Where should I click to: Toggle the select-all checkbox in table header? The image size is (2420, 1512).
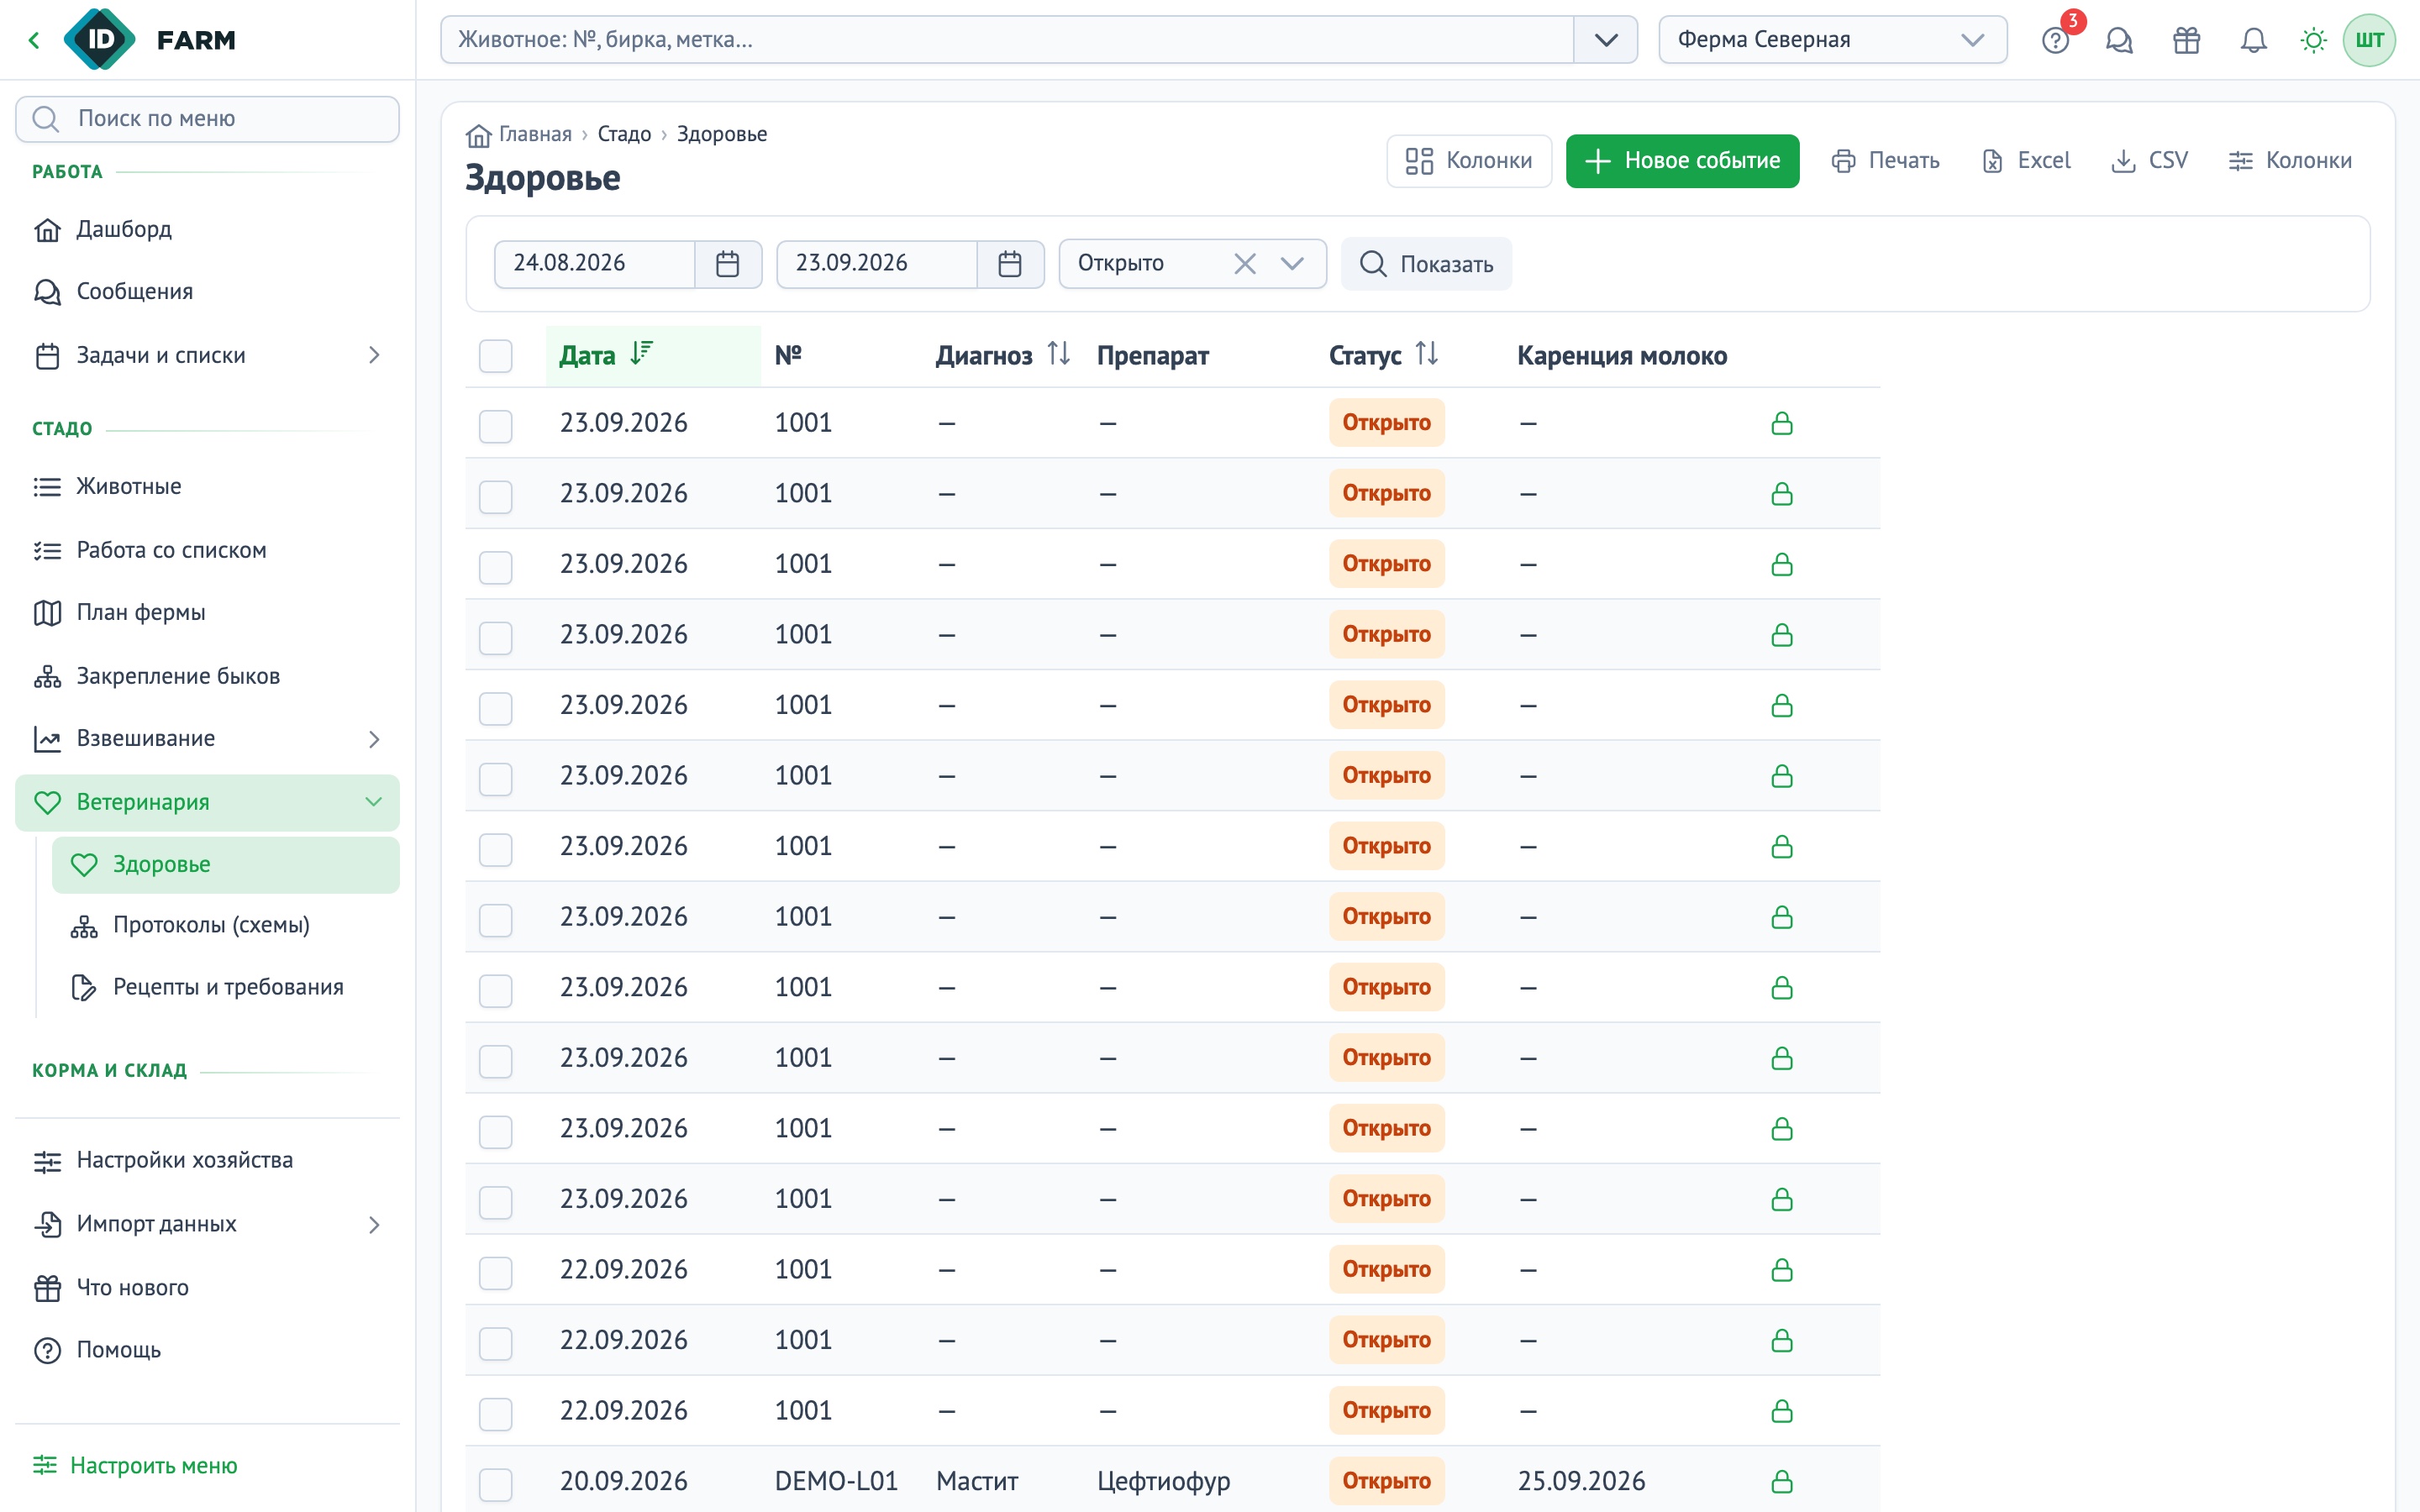496,356
